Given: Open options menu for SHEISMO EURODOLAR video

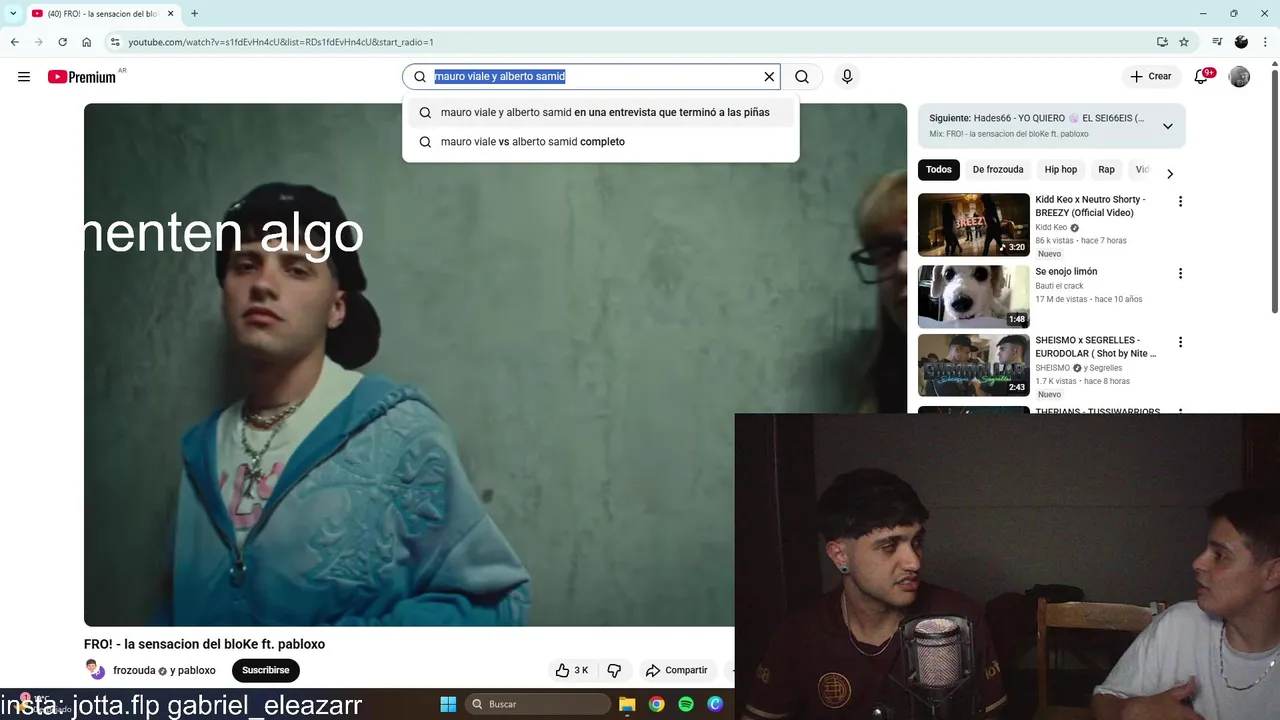Looking at the screenshot, I should coord(1180,342).
